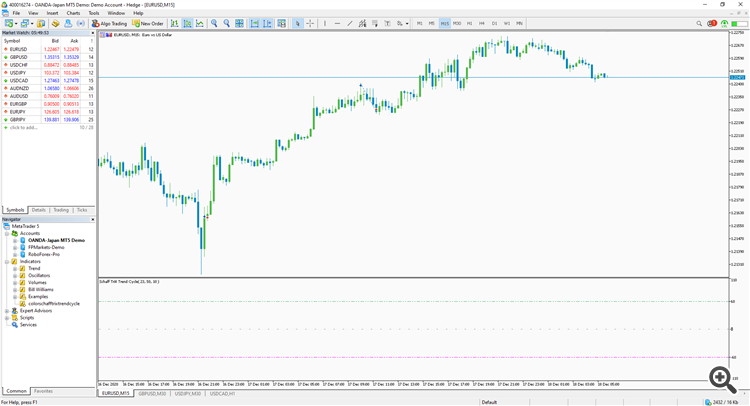Select line chart display icon
Image resolution: width=750 pixels, height=406 pixels.
point(199,23)
